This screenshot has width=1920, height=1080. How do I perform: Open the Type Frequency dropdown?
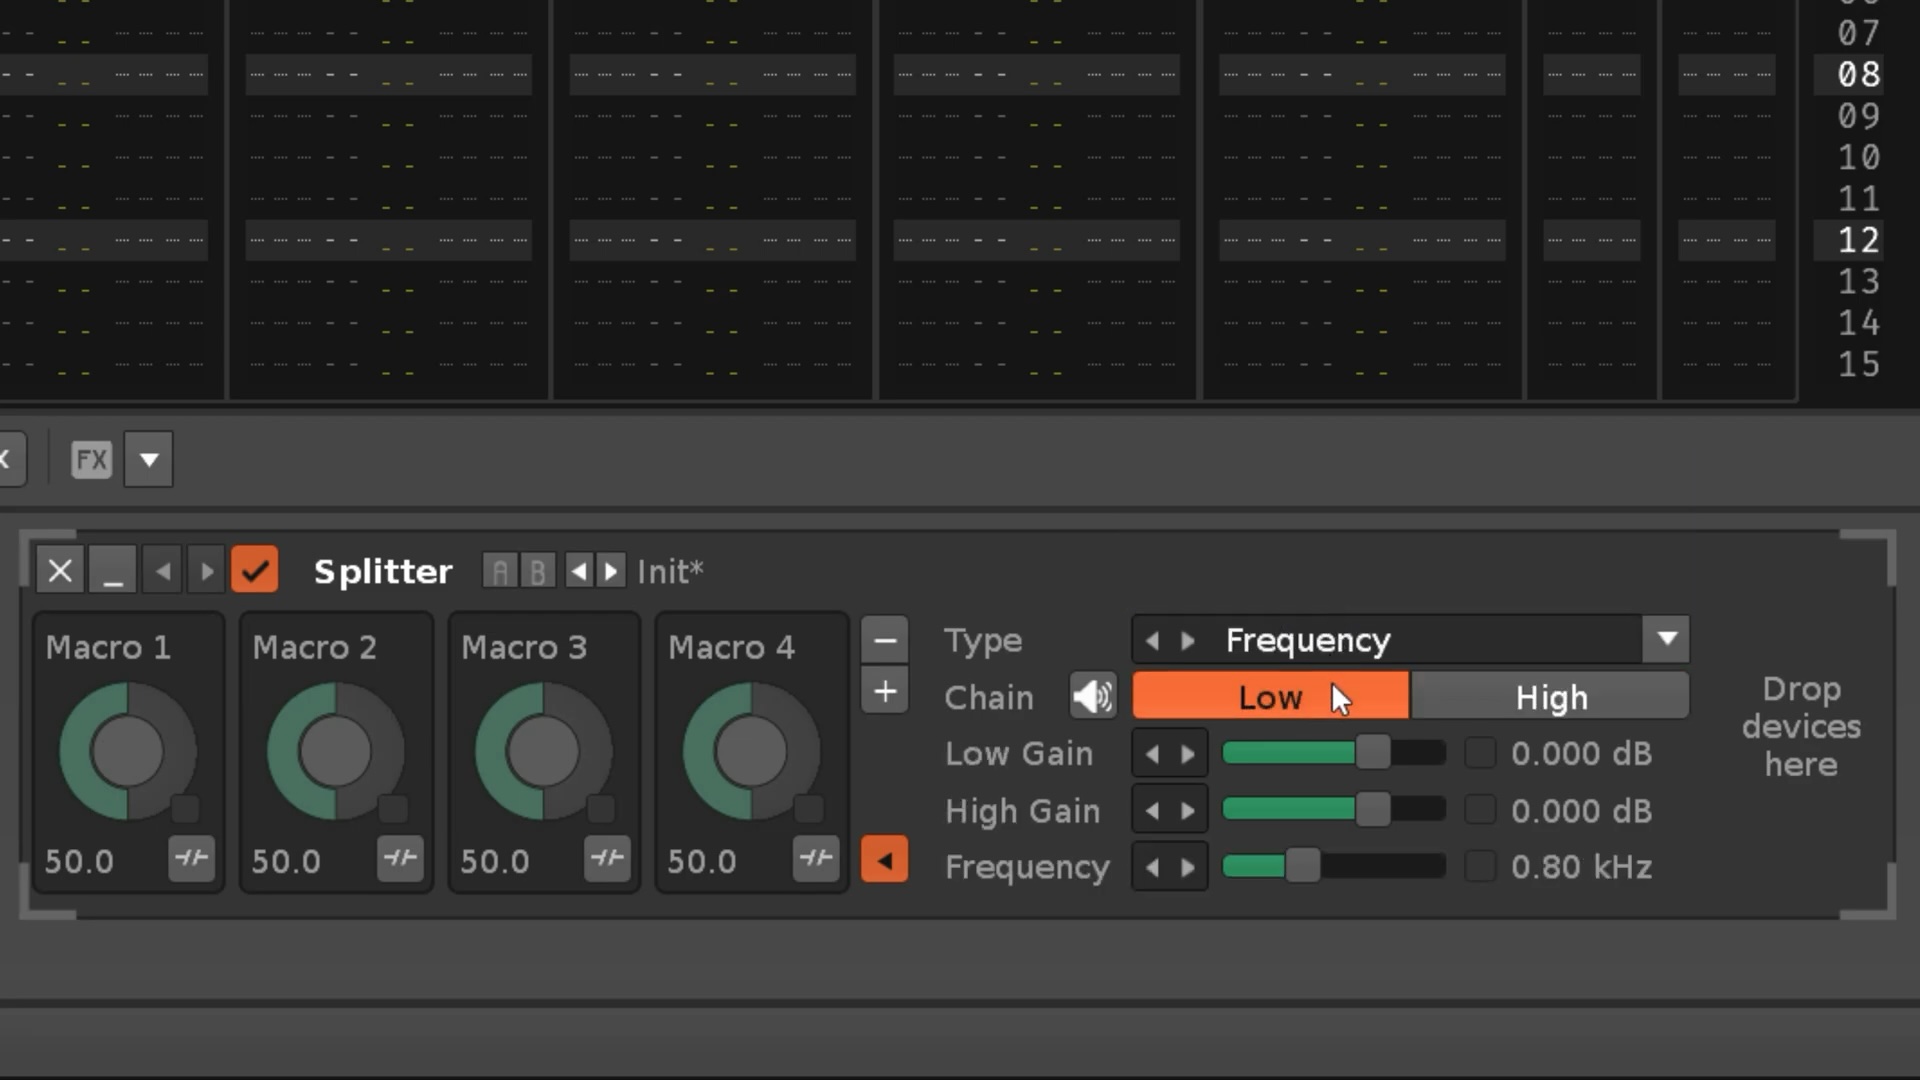tap(1666, 640)
